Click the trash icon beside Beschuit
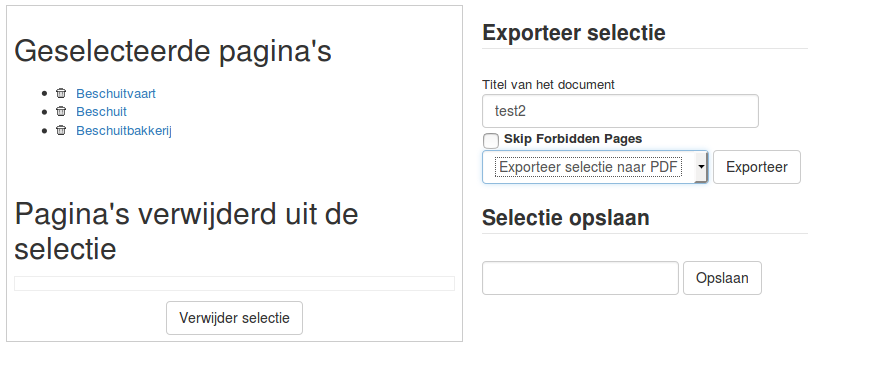Viewport: 875px width, 373px height. pyautogui.click(x=61, y=111)
